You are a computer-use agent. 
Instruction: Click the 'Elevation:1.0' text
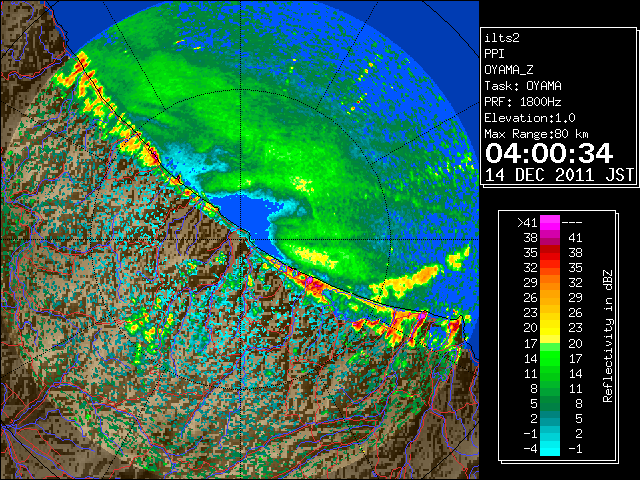point(530,118)
